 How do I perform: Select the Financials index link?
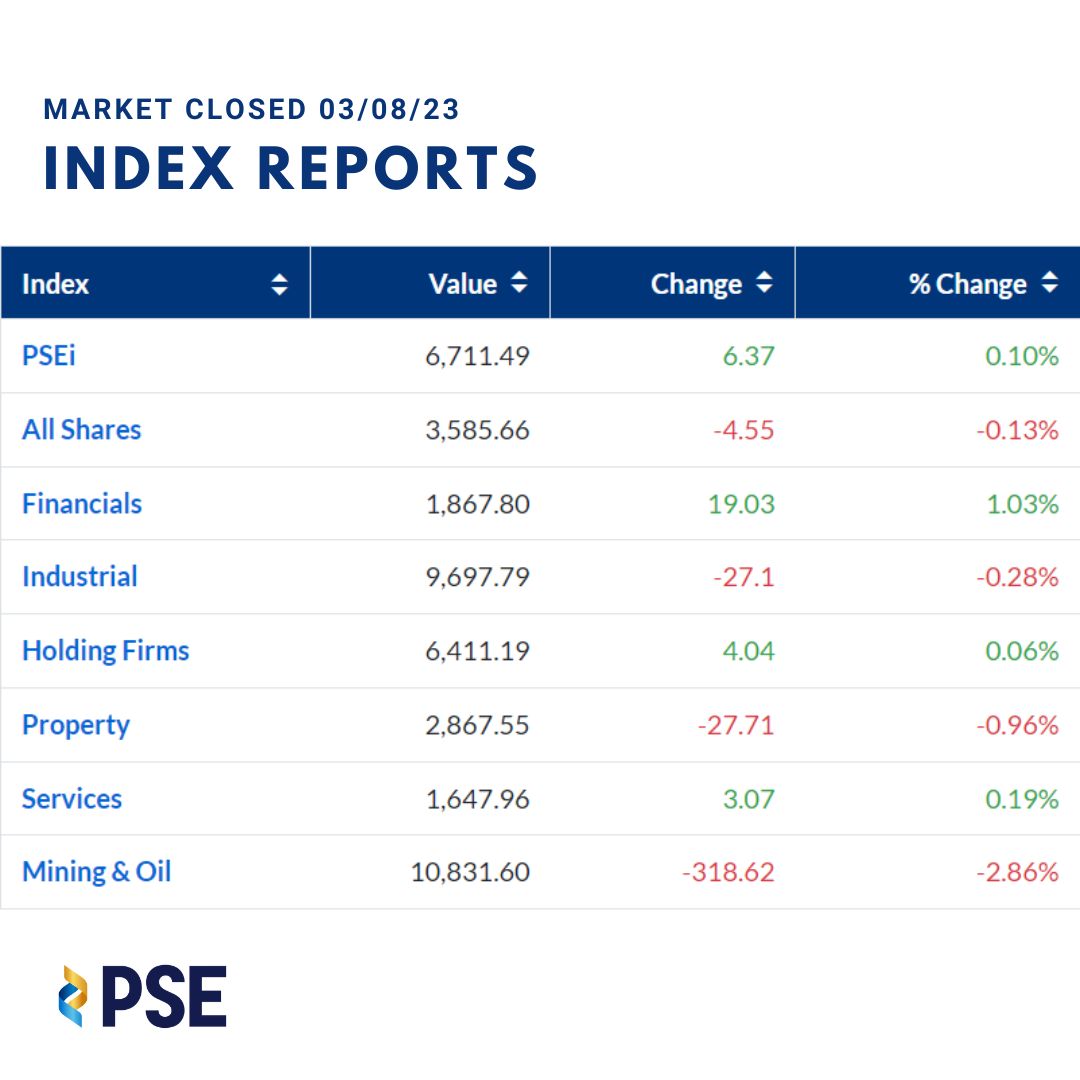pyautogui.click(x=82, y=503)
